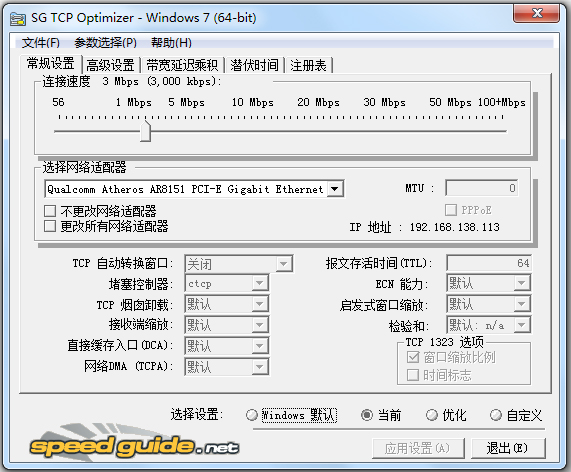Check 更改所有网络适配器 checkbox
The image size is (571, 472).
click(x=50, y=226)
